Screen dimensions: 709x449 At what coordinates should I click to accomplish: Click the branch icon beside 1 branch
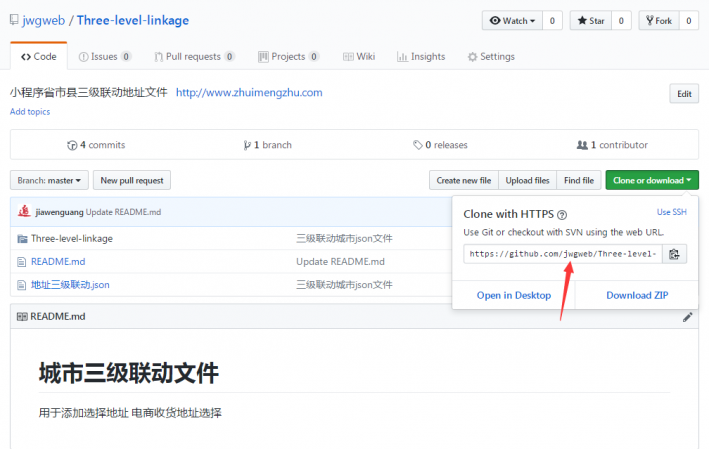coord(247,145)
